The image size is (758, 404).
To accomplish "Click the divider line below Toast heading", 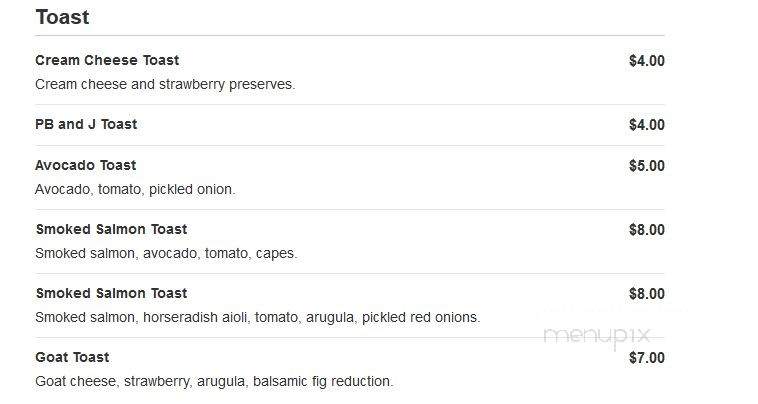I will pyautogui.click(x=350, y=35).
